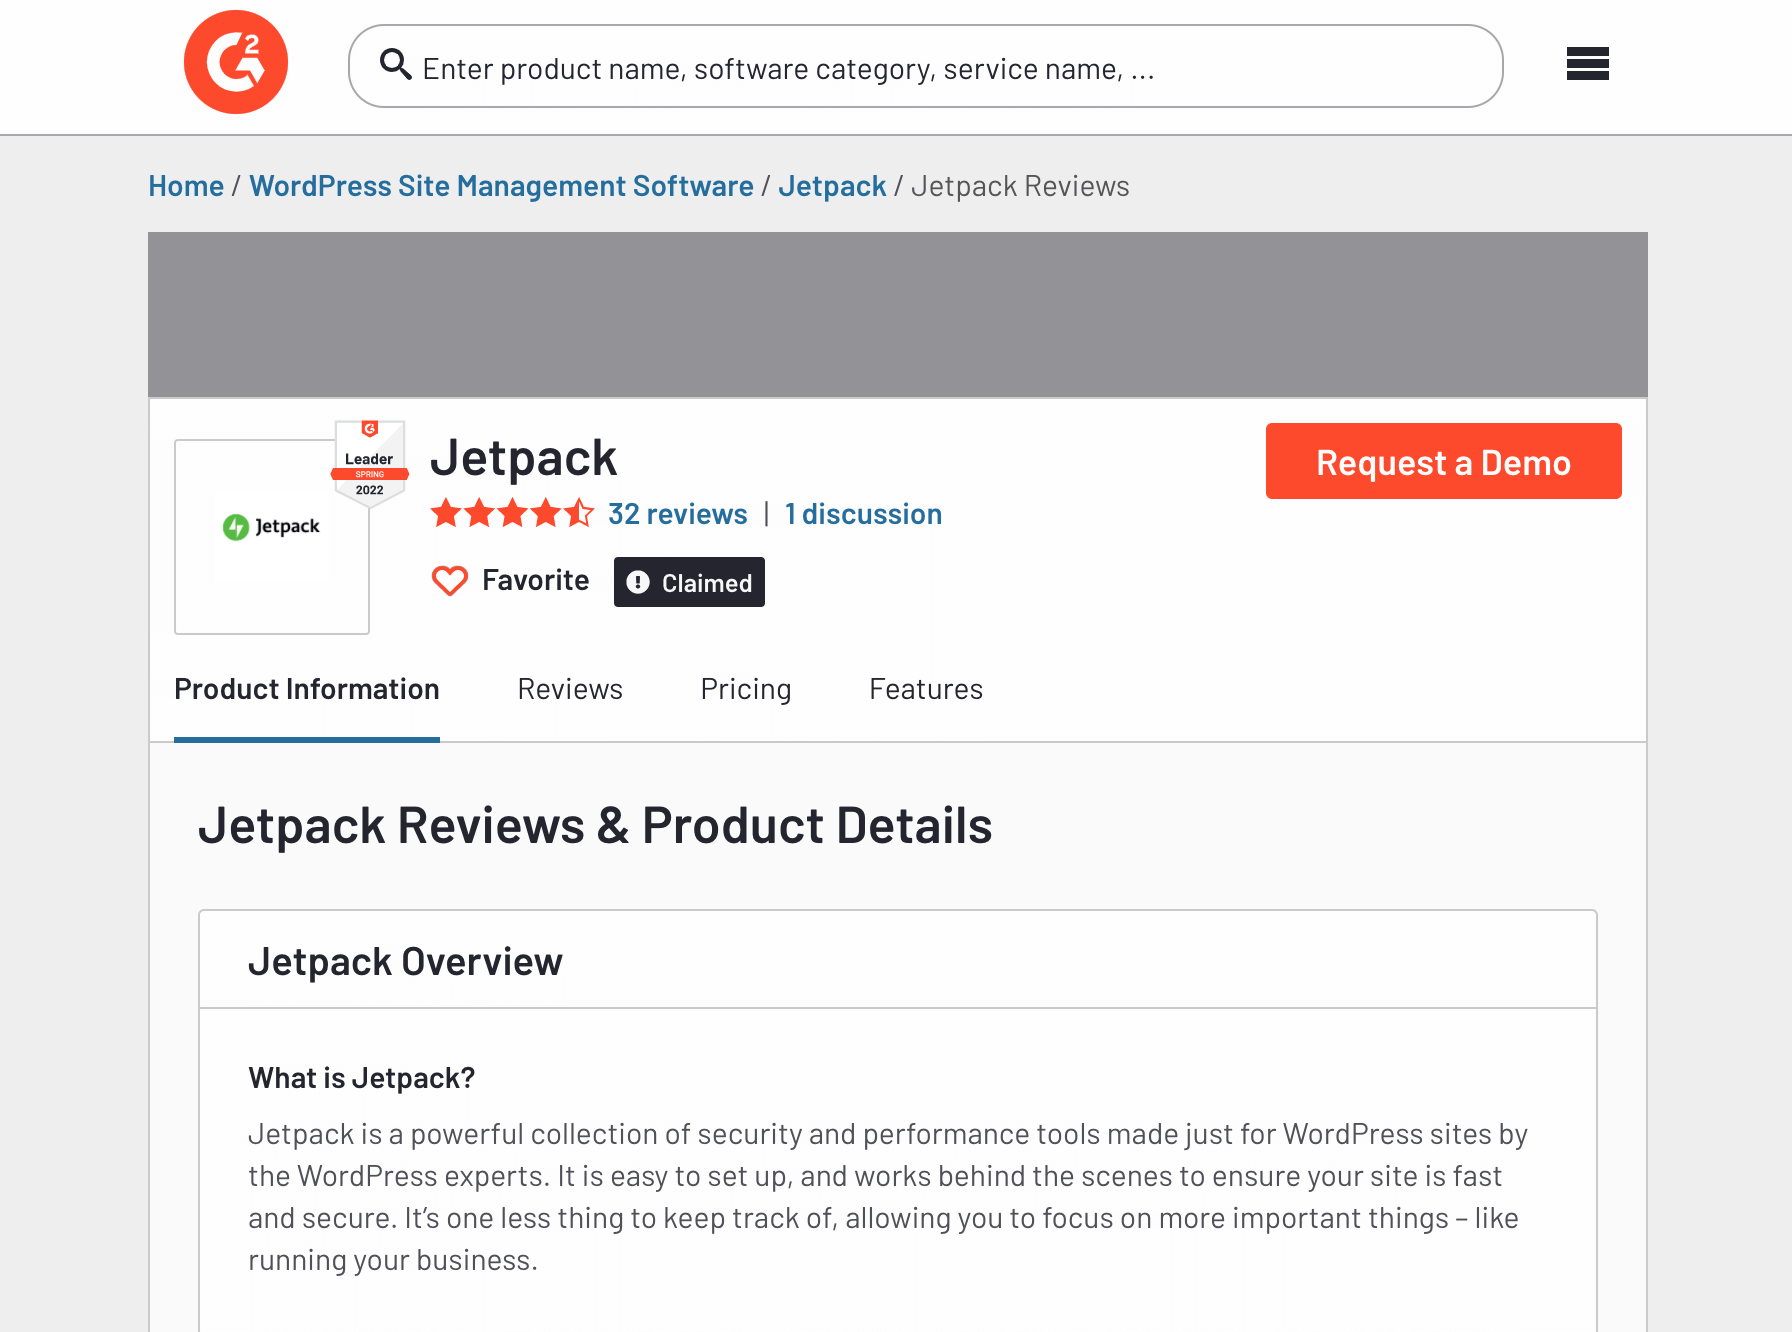Viewport: 1792px width, 1332px height.
Task: Open the 32 reviews link
Action: [677, 513]
